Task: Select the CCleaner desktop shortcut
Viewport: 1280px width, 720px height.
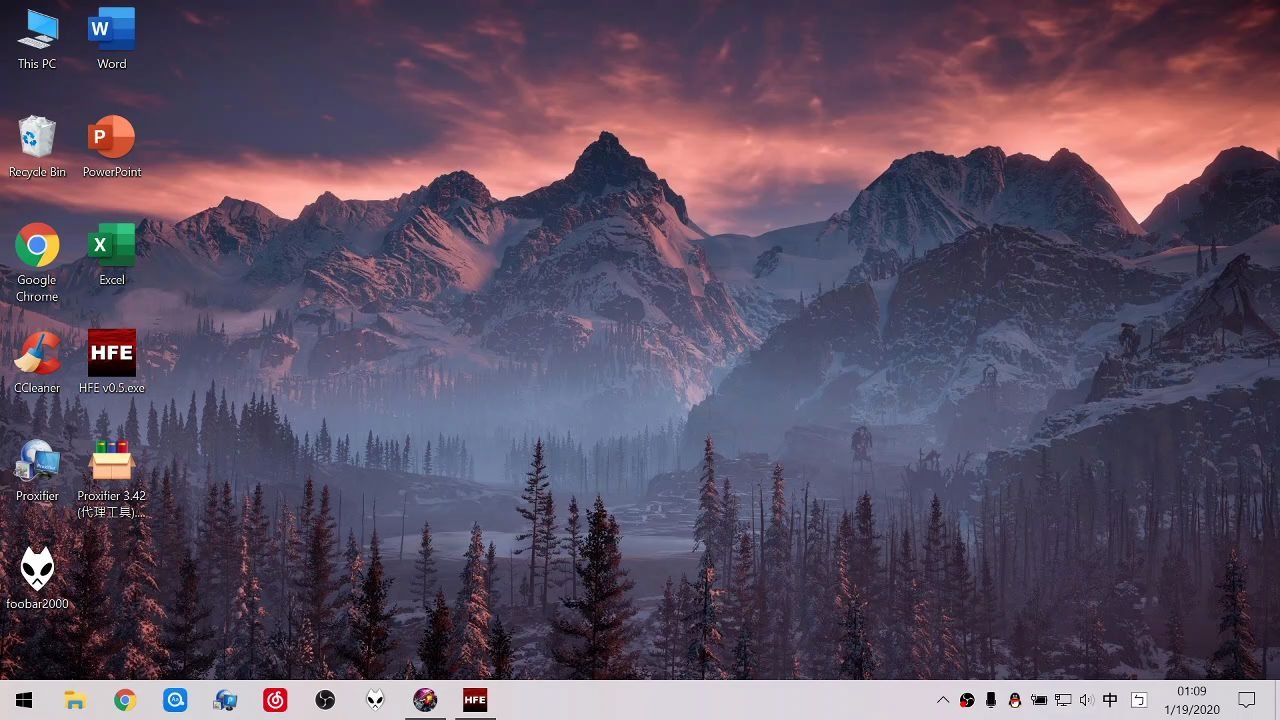Action: pos(37,364)
